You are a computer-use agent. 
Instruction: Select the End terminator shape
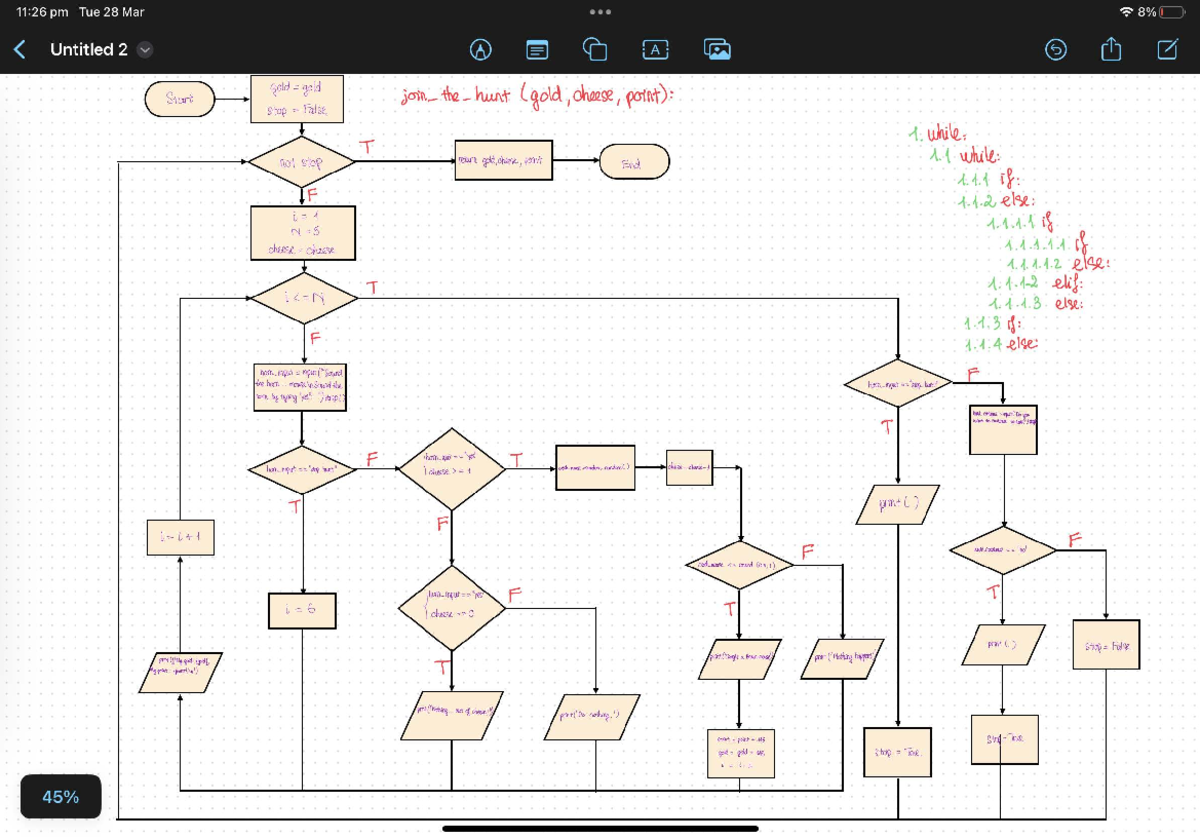pyautogui.click(x=634, y=160)
